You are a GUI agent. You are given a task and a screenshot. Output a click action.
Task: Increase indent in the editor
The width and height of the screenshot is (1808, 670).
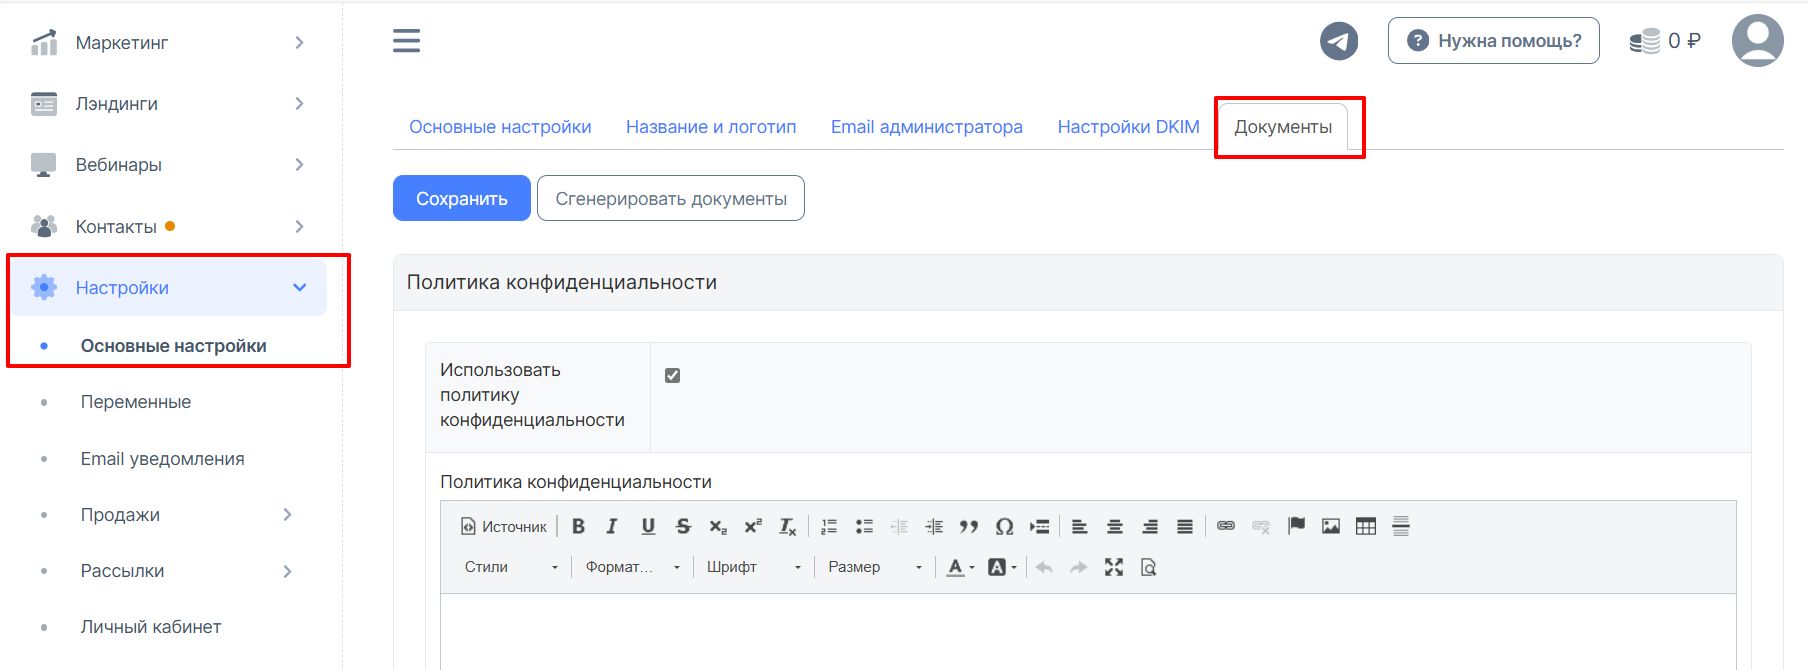click(x=934, y=526)
